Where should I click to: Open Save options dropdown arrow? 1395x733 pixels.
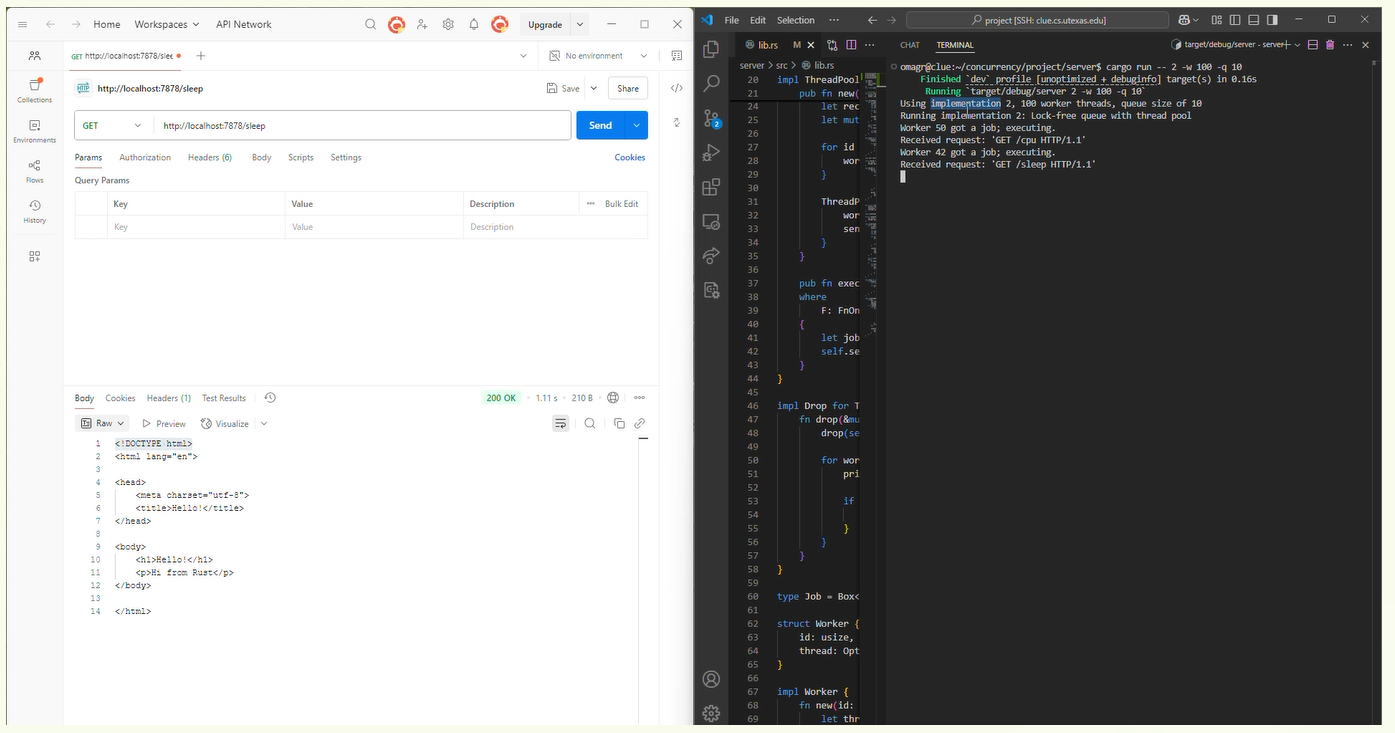coord(594,88)
